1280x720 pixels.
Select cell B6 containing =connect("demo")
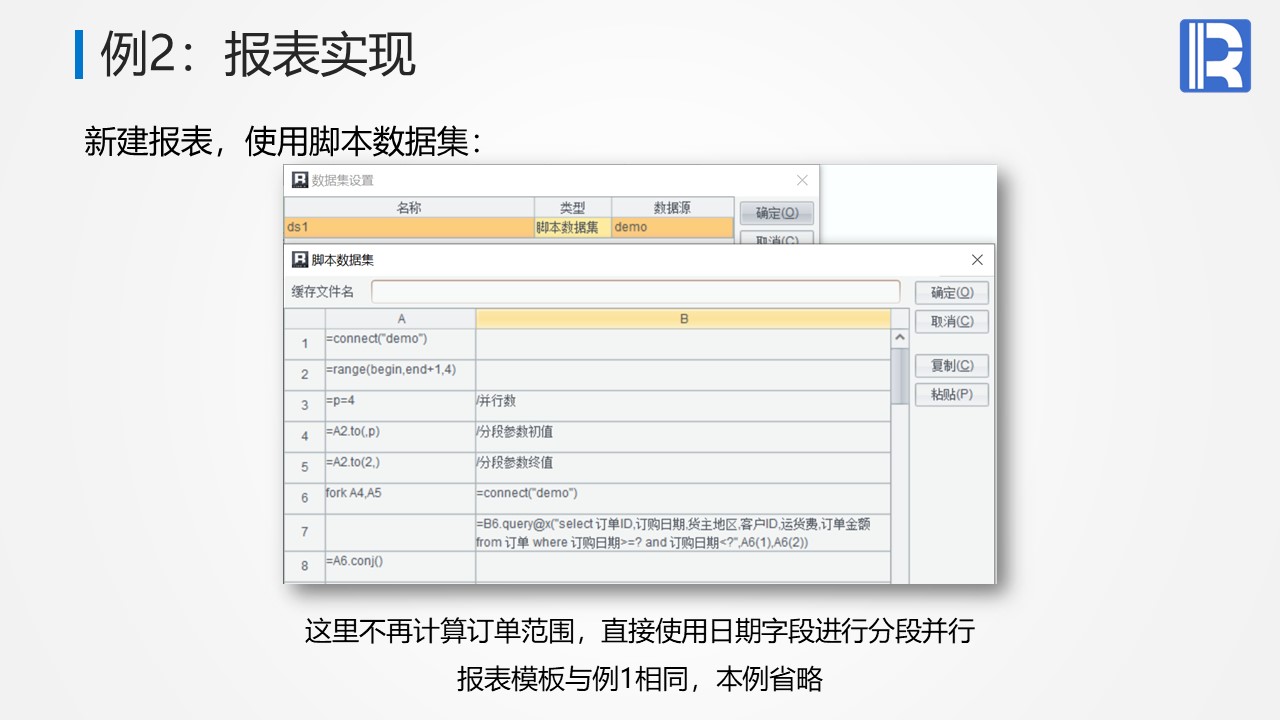pos(683,499)
